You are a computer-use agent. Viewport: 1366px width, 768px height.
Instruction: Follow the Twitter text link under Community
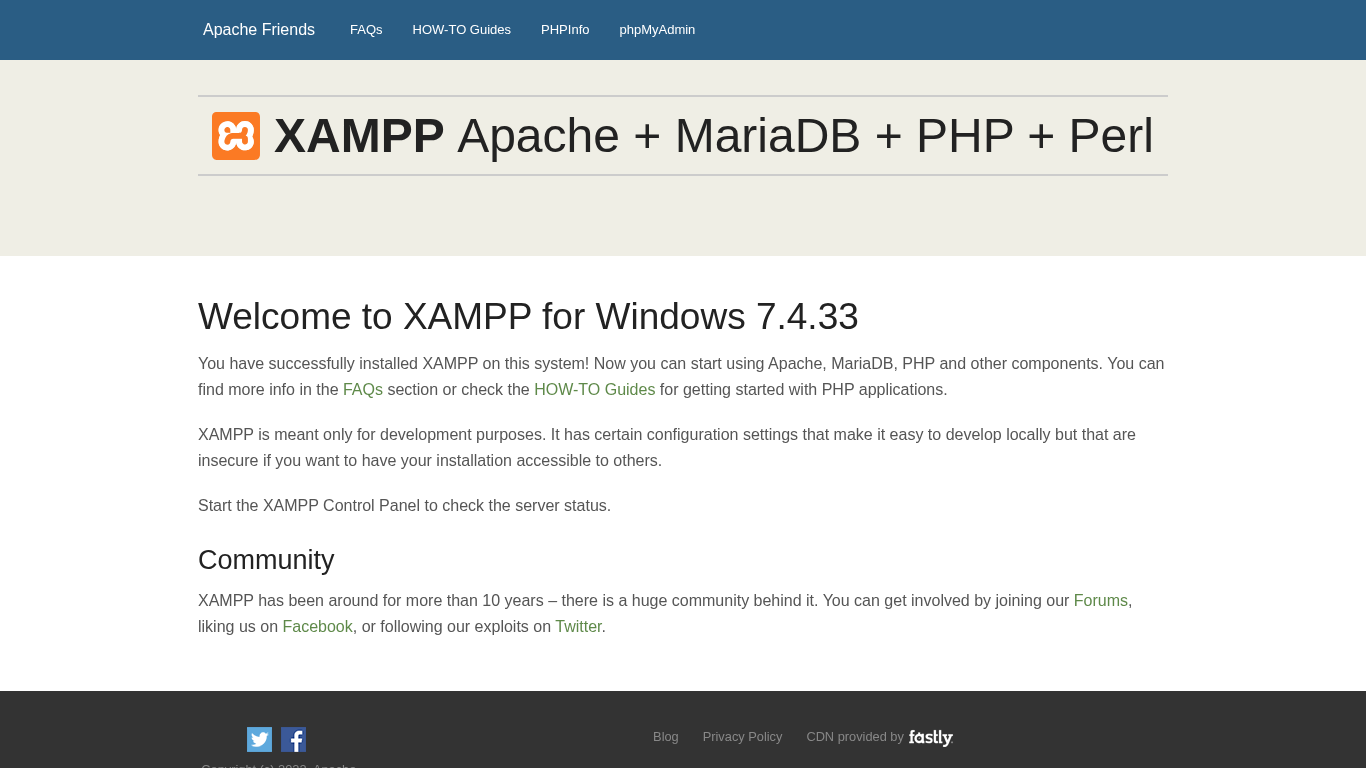pyautogui.click(x=578, y=627)
